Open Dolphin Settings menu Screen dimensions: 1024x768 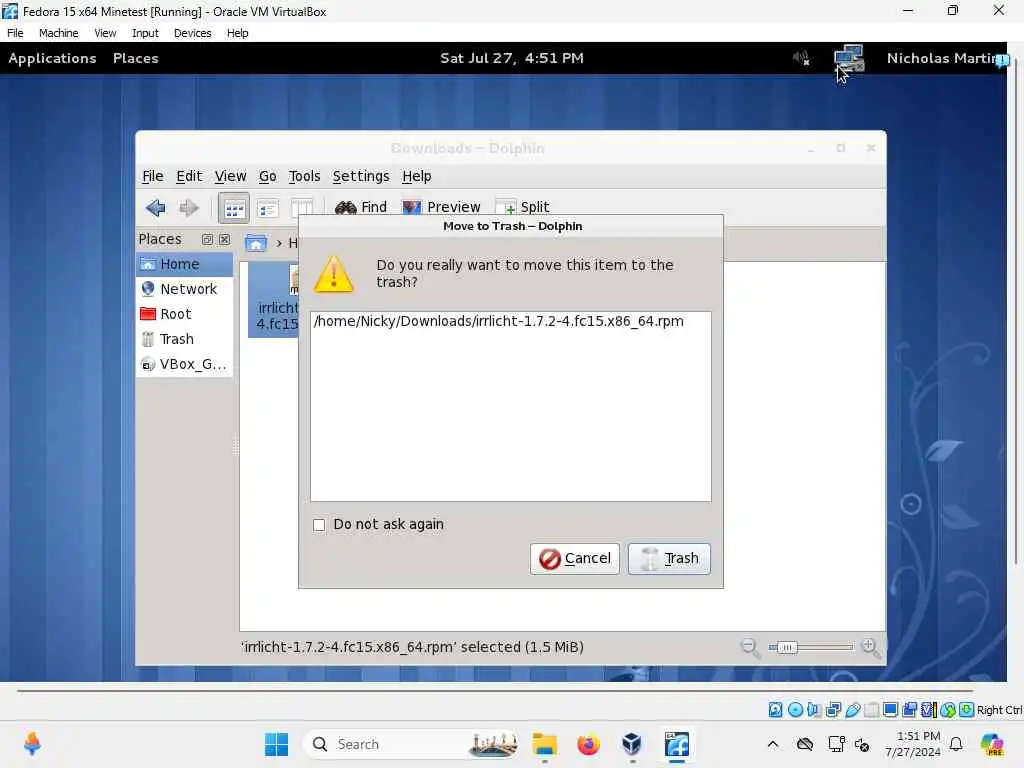click(361, 176)
